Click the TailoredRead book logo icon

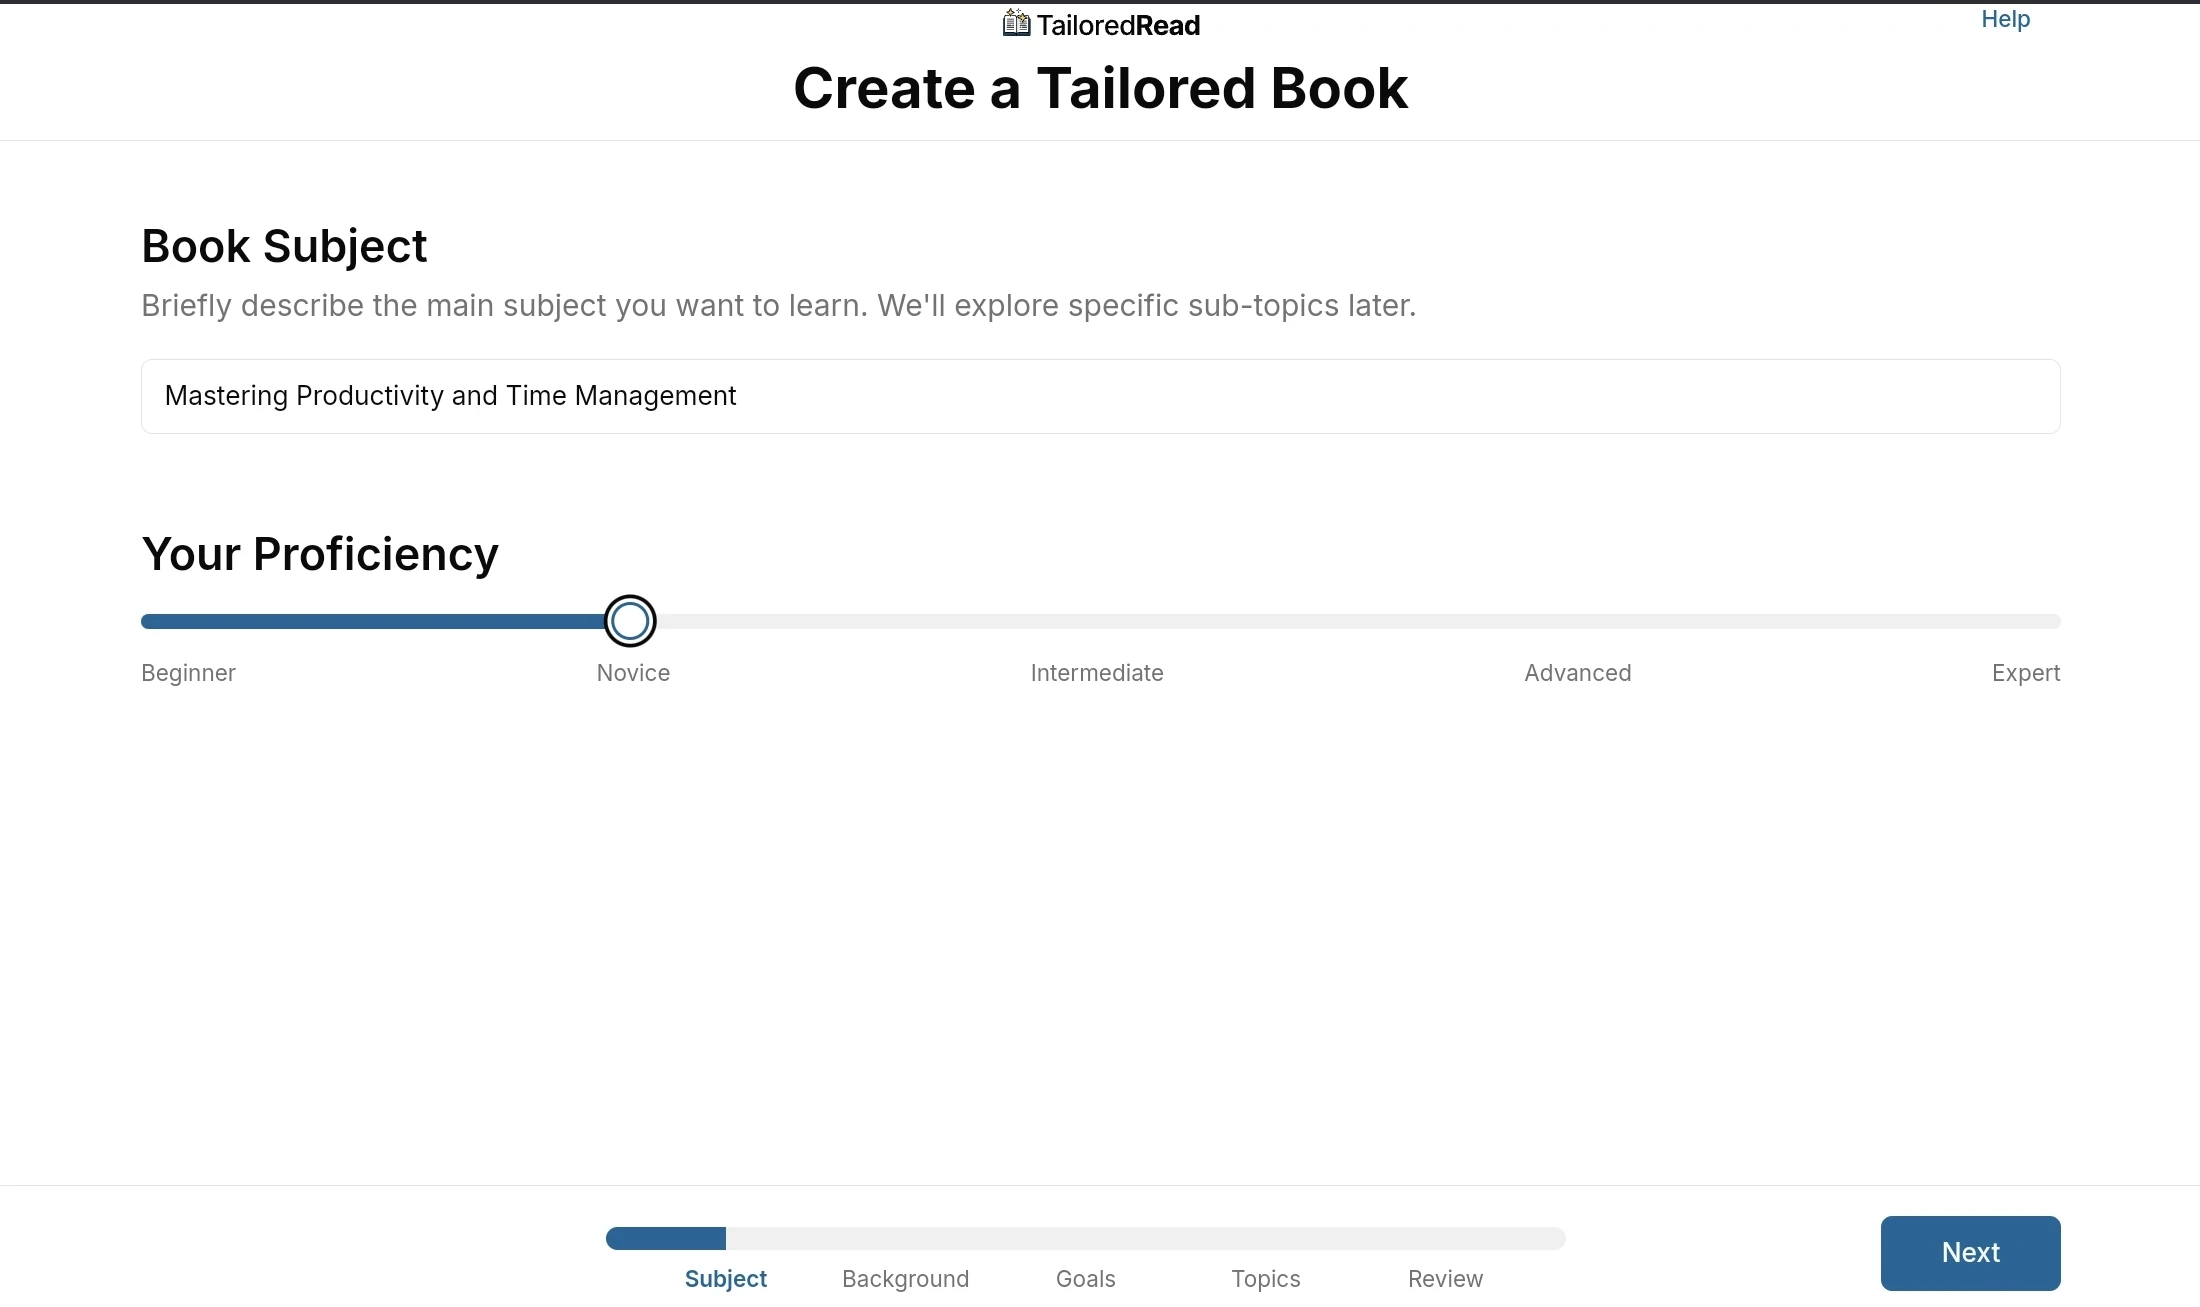click(x=1016, y=23)
